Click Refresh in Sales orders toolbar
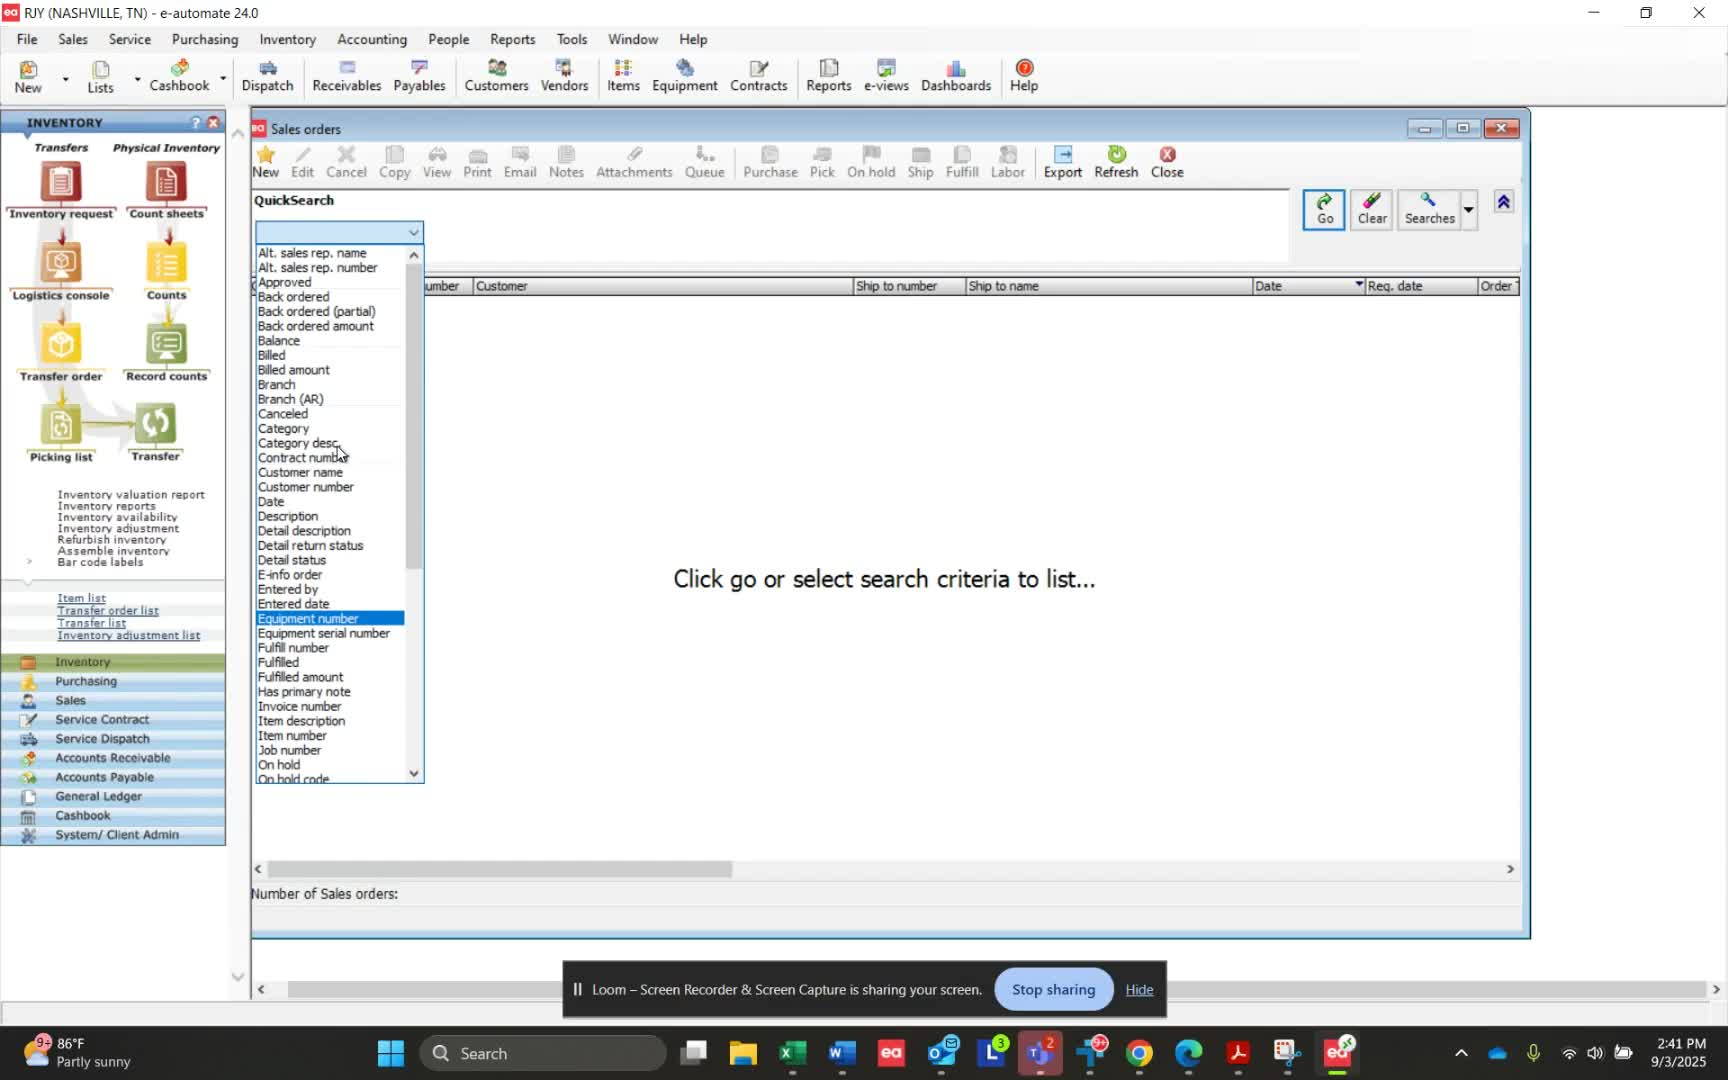This screenshot has width=1728, height=1080. click(x=1116, y=162)
